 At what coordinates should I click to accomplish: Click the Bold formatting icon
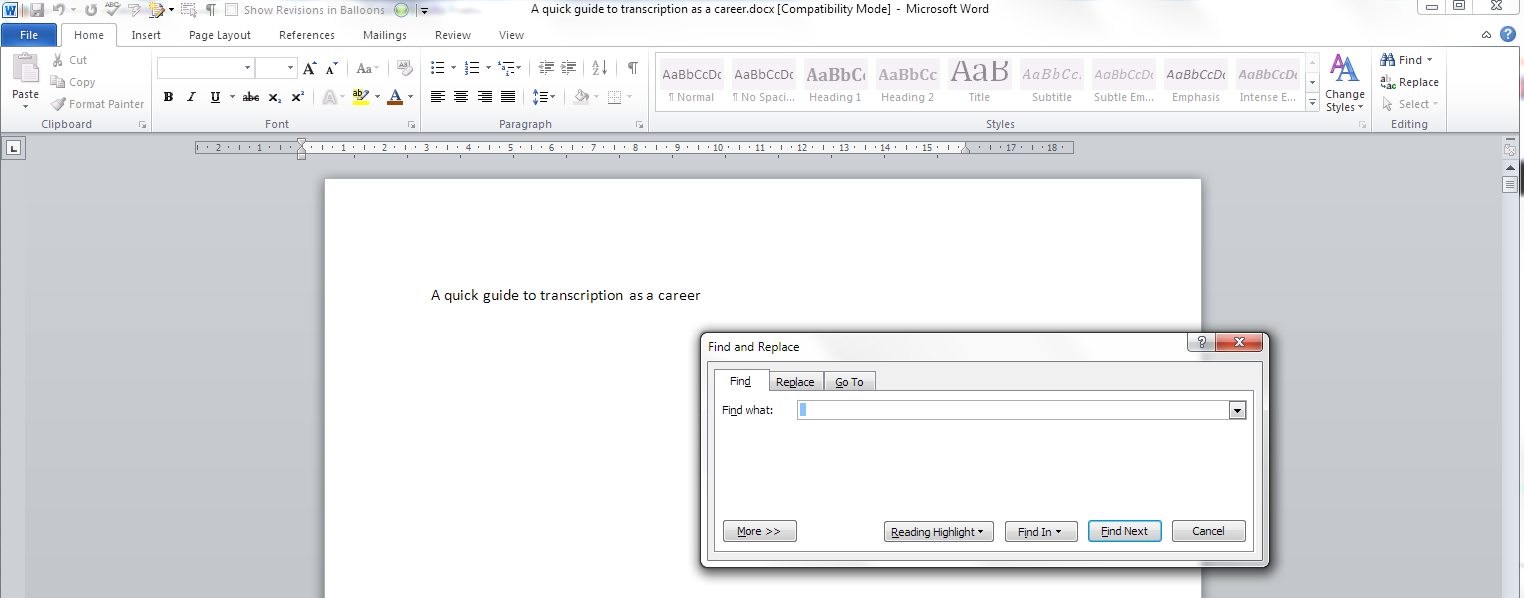(168, 97)
